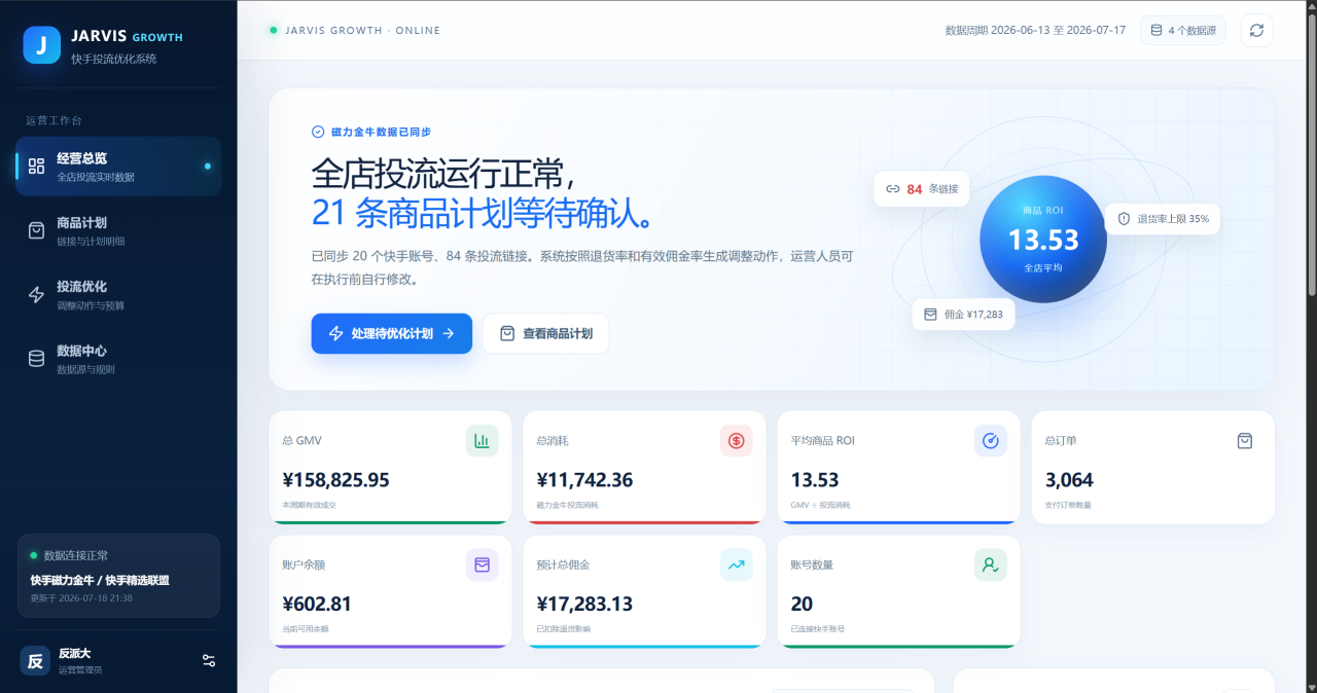Click the ¥17,283.13 commission value
This screenshot has height=693, width=1317.
click(x=584, y=604)
